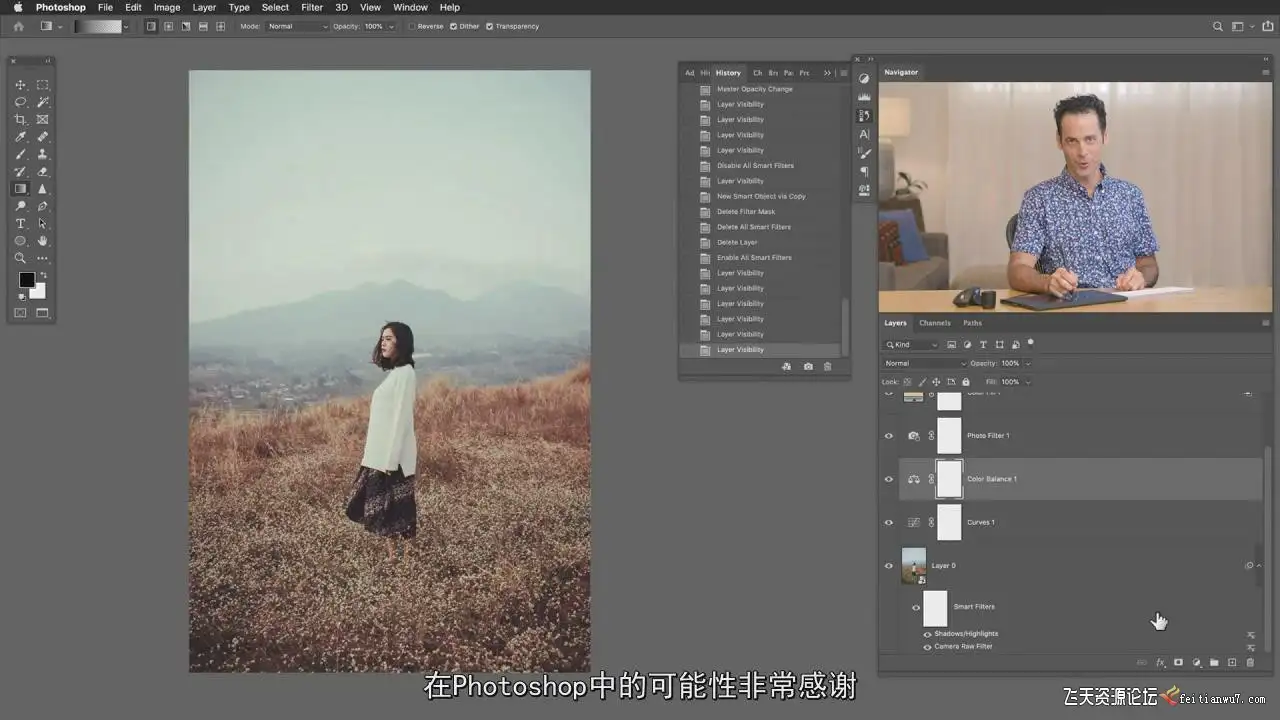Enable the Reverse checkbox

coord(412,26)
